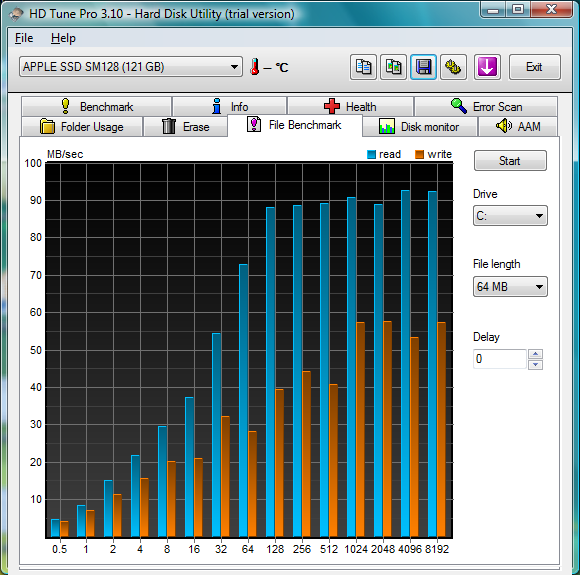Click the thermometer temperature indicator
The height and width of the screenshot is (575, 580).
click(254, 67)
